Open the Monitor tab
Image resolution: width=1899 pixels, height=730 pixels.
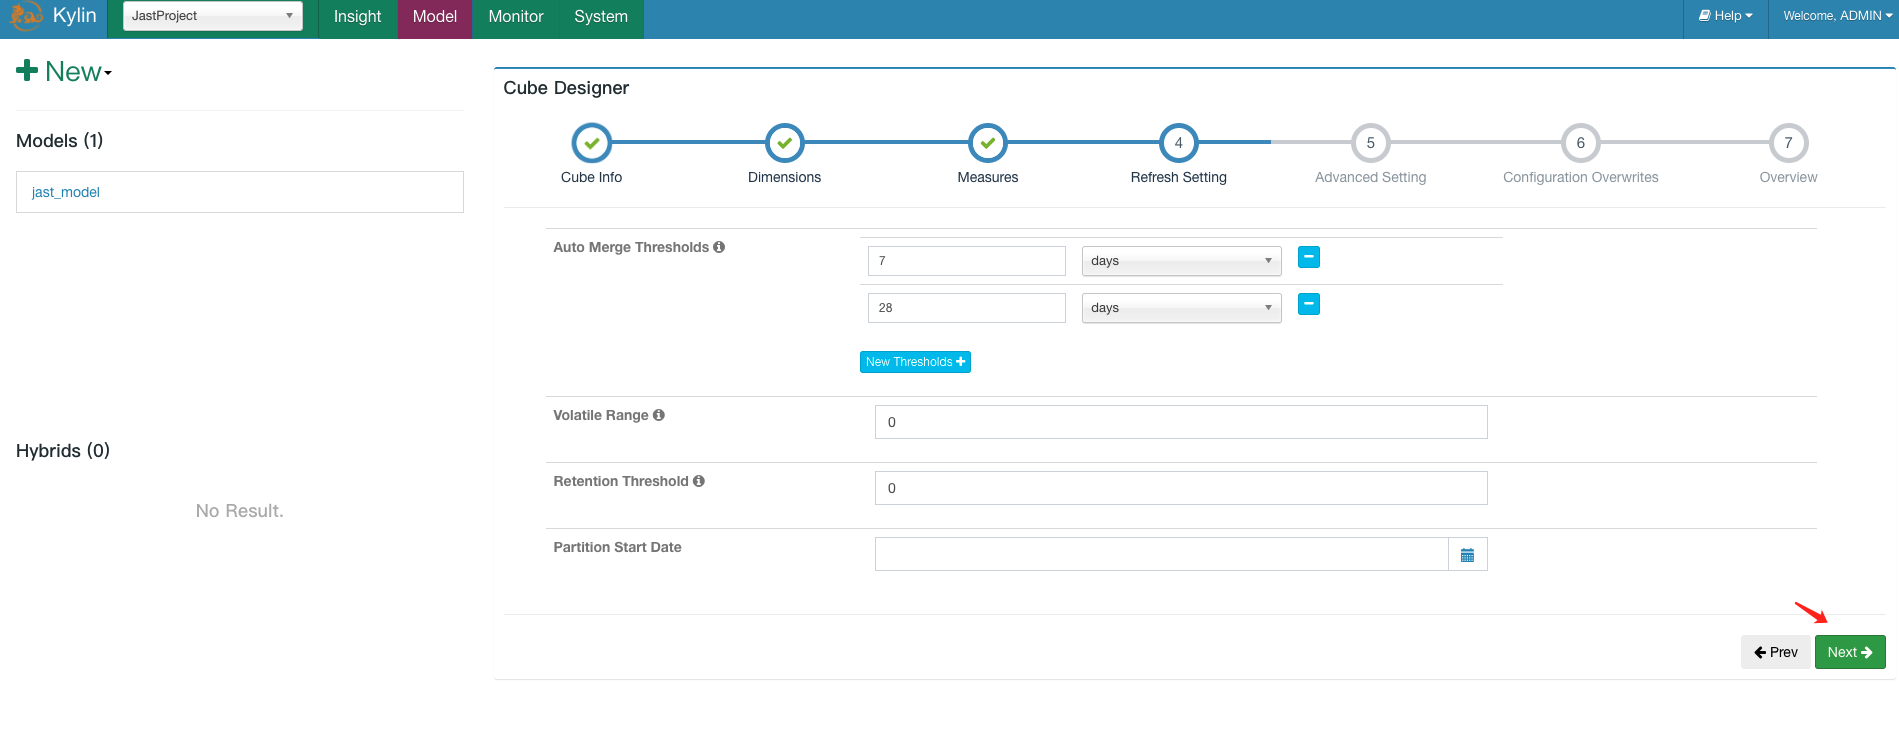pos(516,17)
